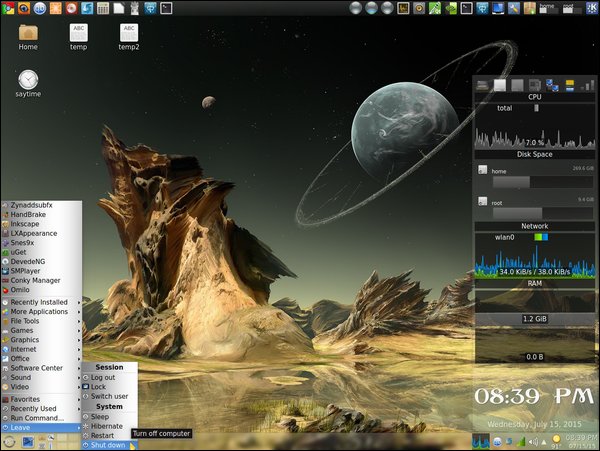Screen dimensions: 600x451
Task: Open the NVIDIA settings icon
Action: [x=451, y=8]
